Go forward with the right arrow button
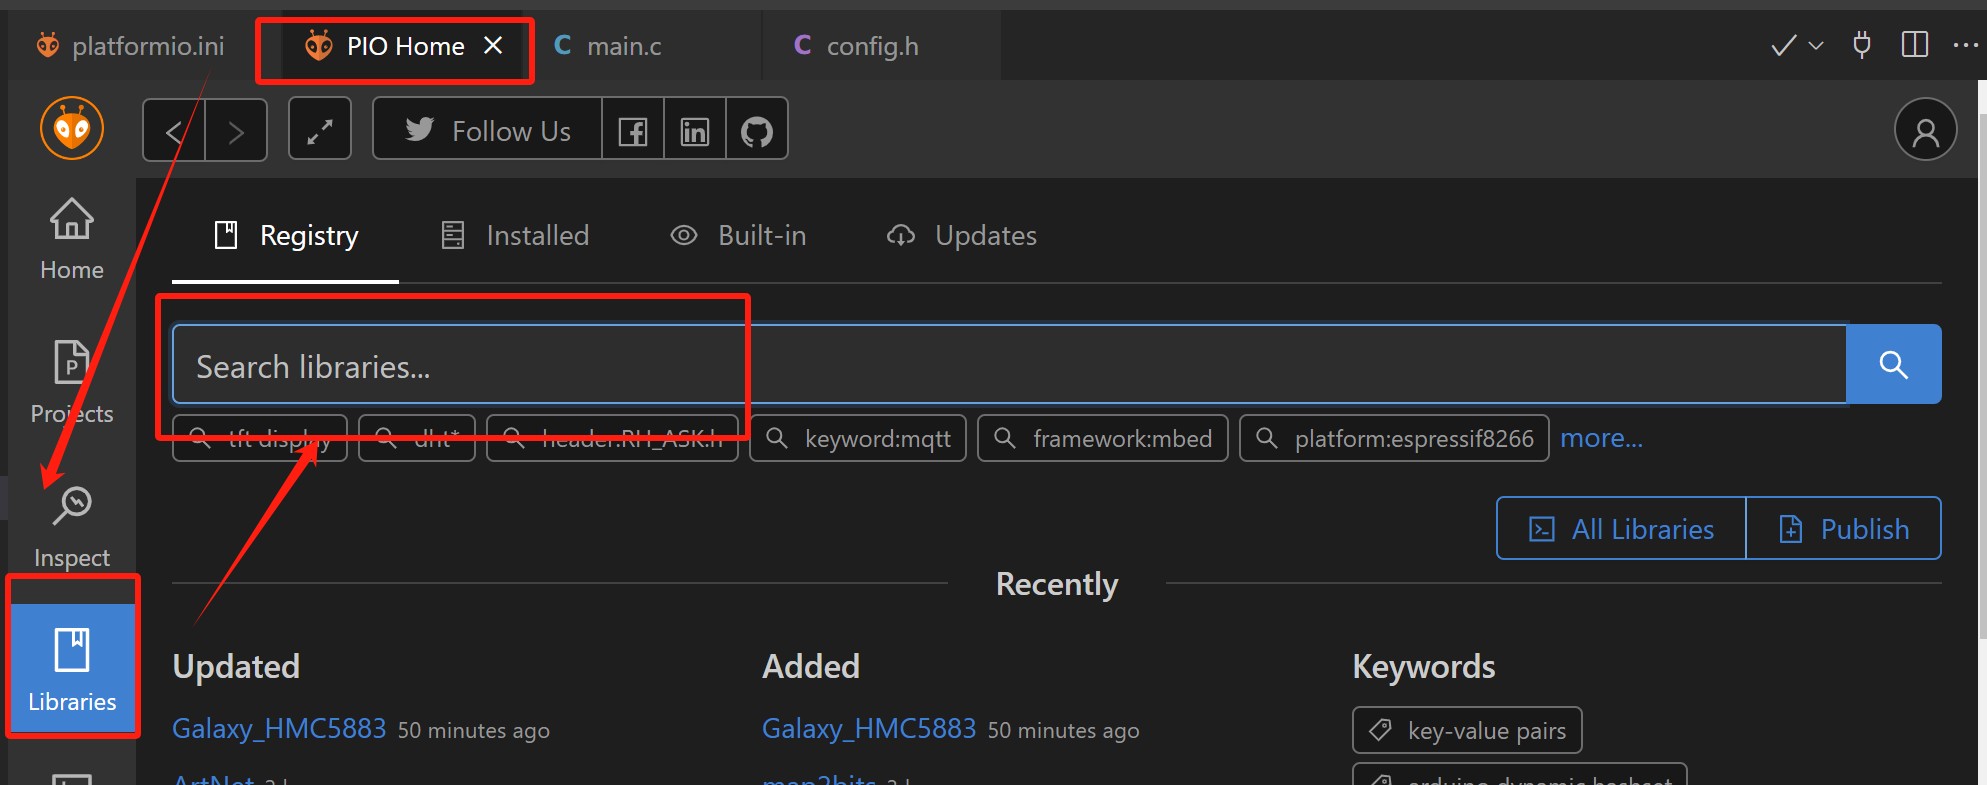1987x785 pixels. point(236,130)
